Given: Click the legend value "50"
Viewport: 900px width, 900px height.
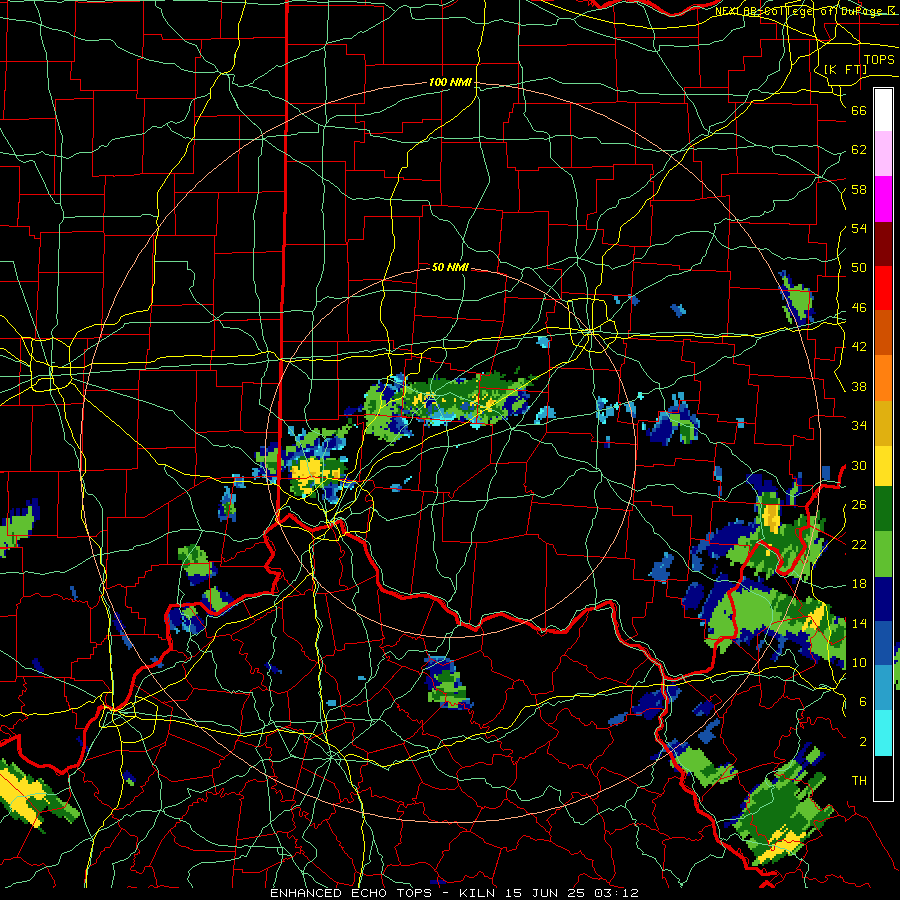Looking at the screenshot, I should (x=859, y=268).
